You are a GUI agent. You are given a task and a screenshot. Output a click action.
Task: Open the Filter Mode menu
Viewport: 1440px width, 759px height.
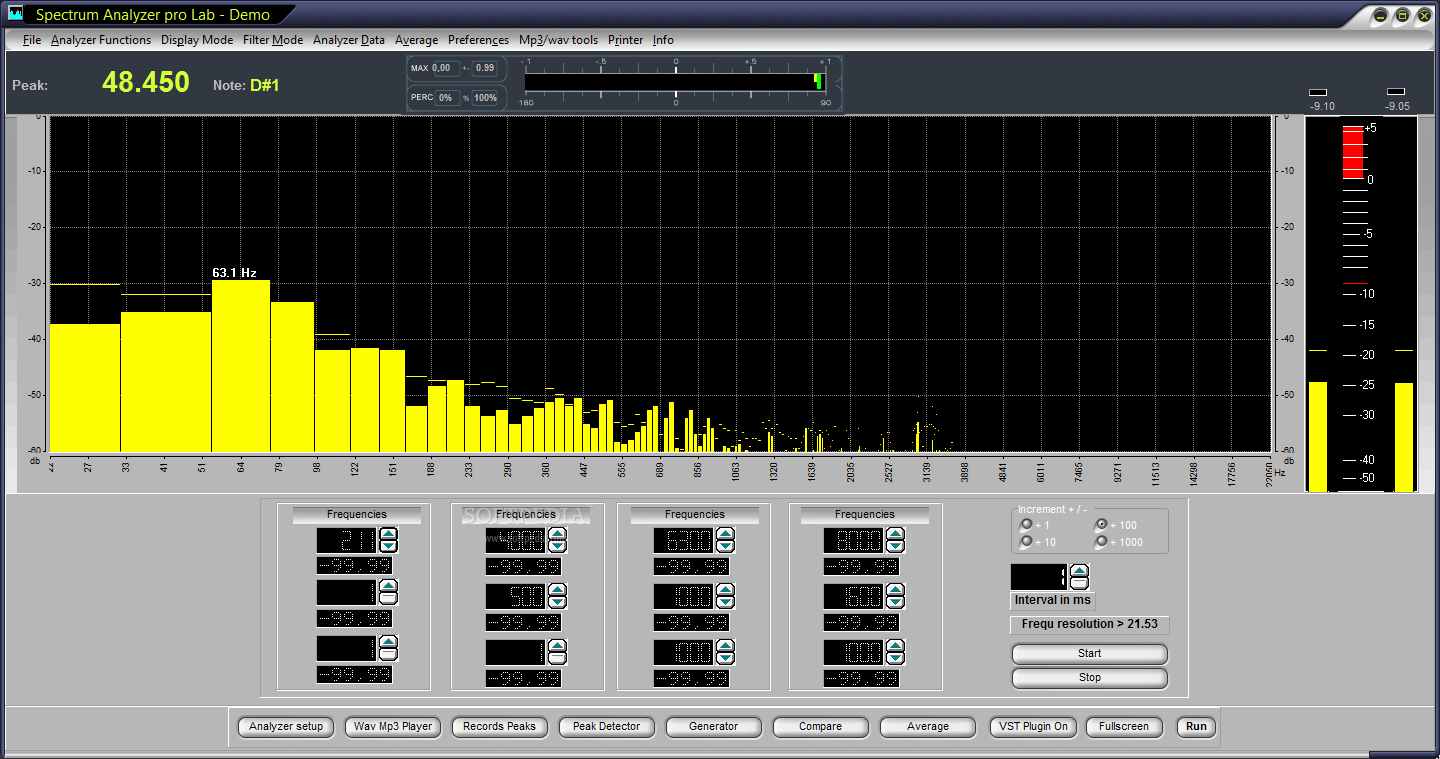coord(273,40)
